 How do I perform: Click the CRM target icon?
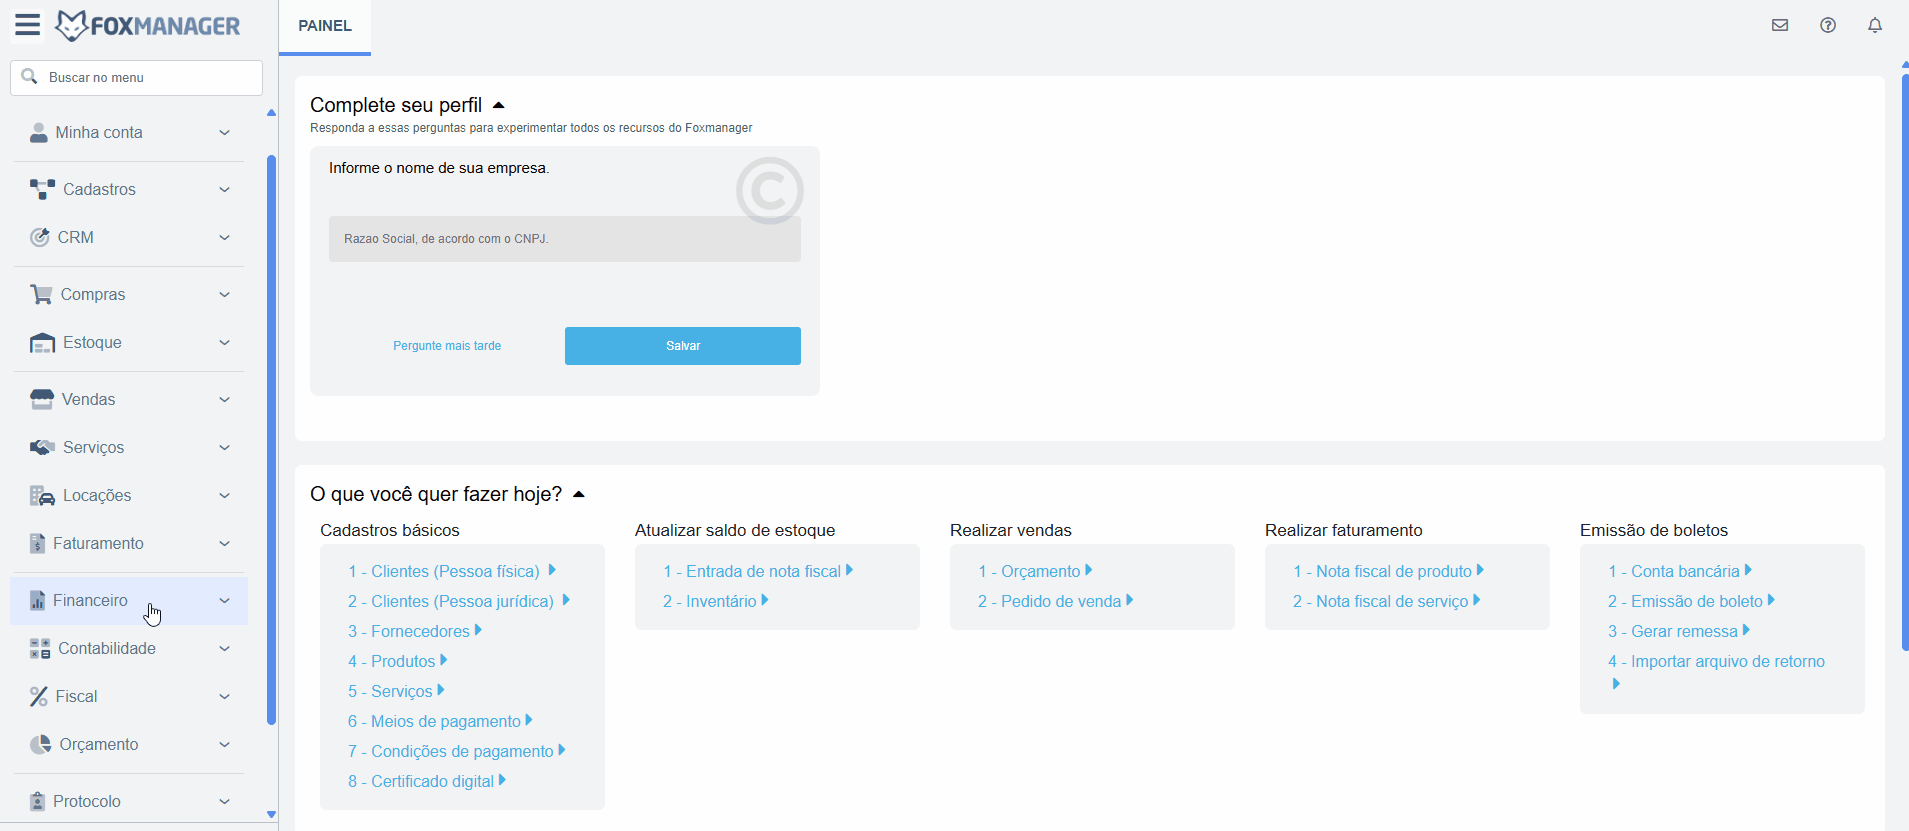click(39, 237)
